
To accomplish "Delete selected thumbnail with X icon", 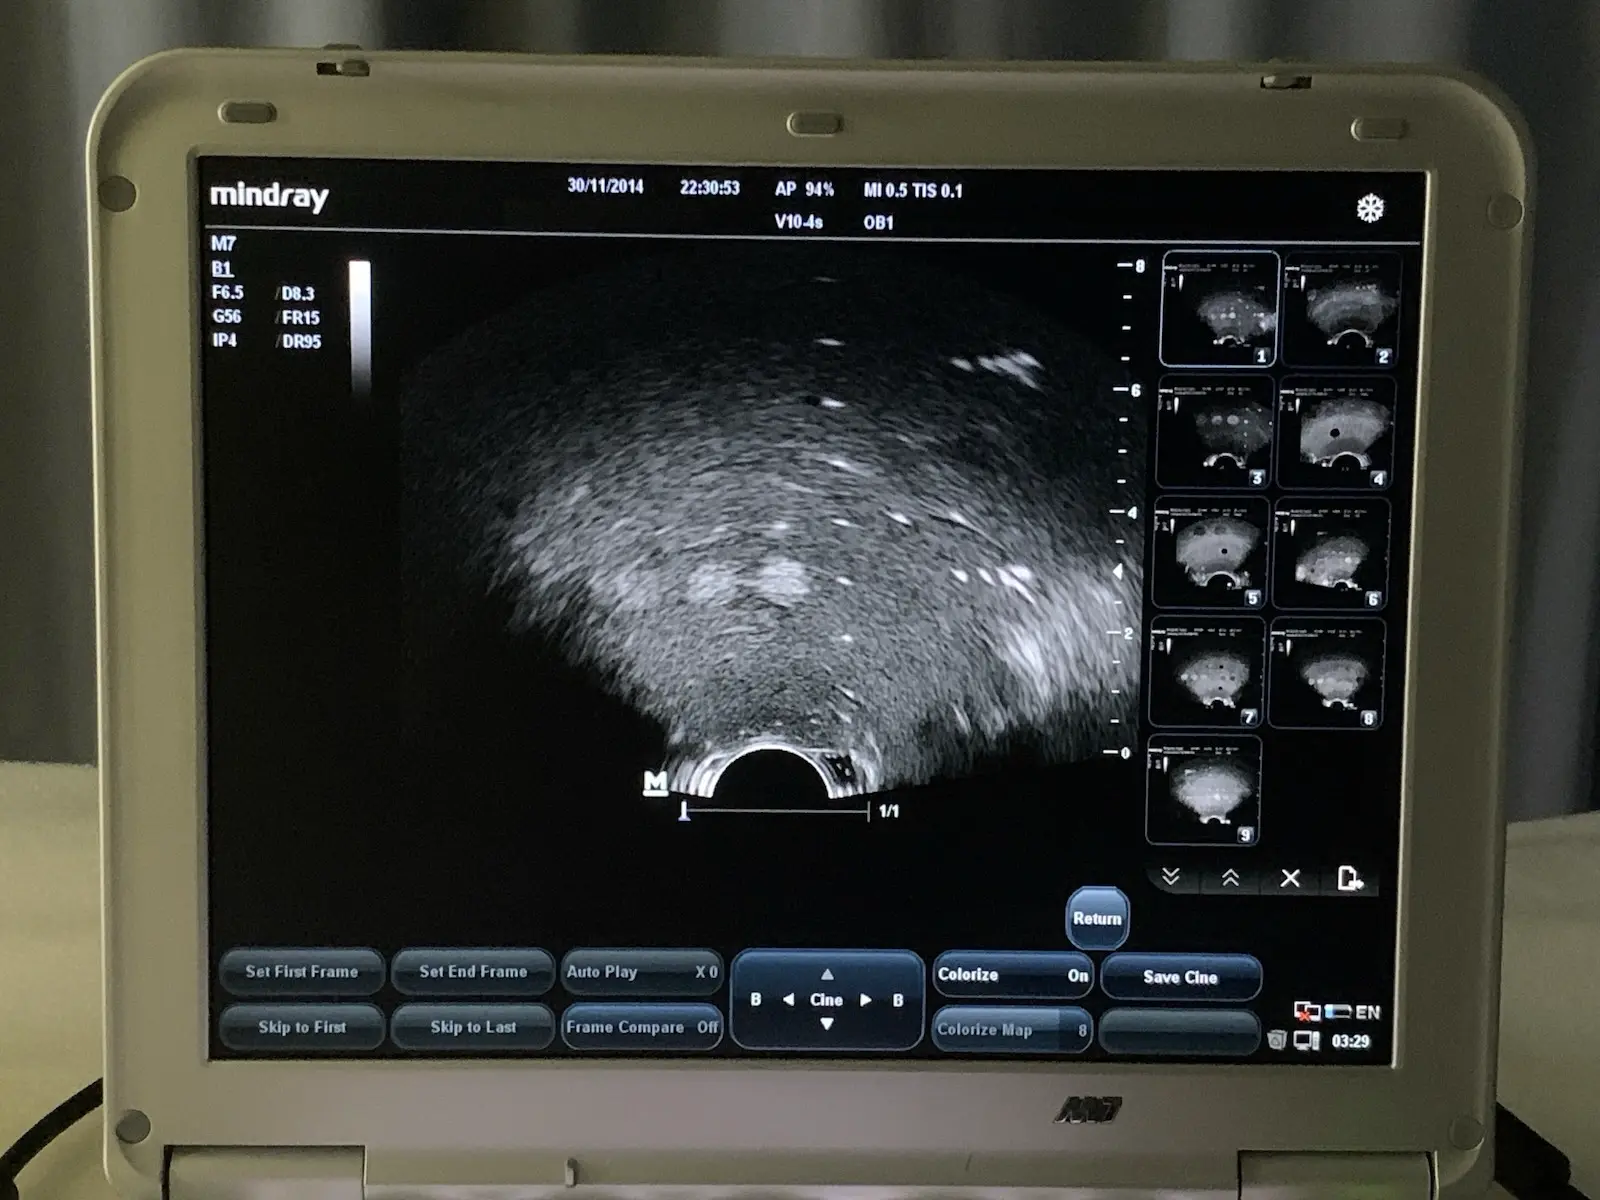I will pos(1290,878).
